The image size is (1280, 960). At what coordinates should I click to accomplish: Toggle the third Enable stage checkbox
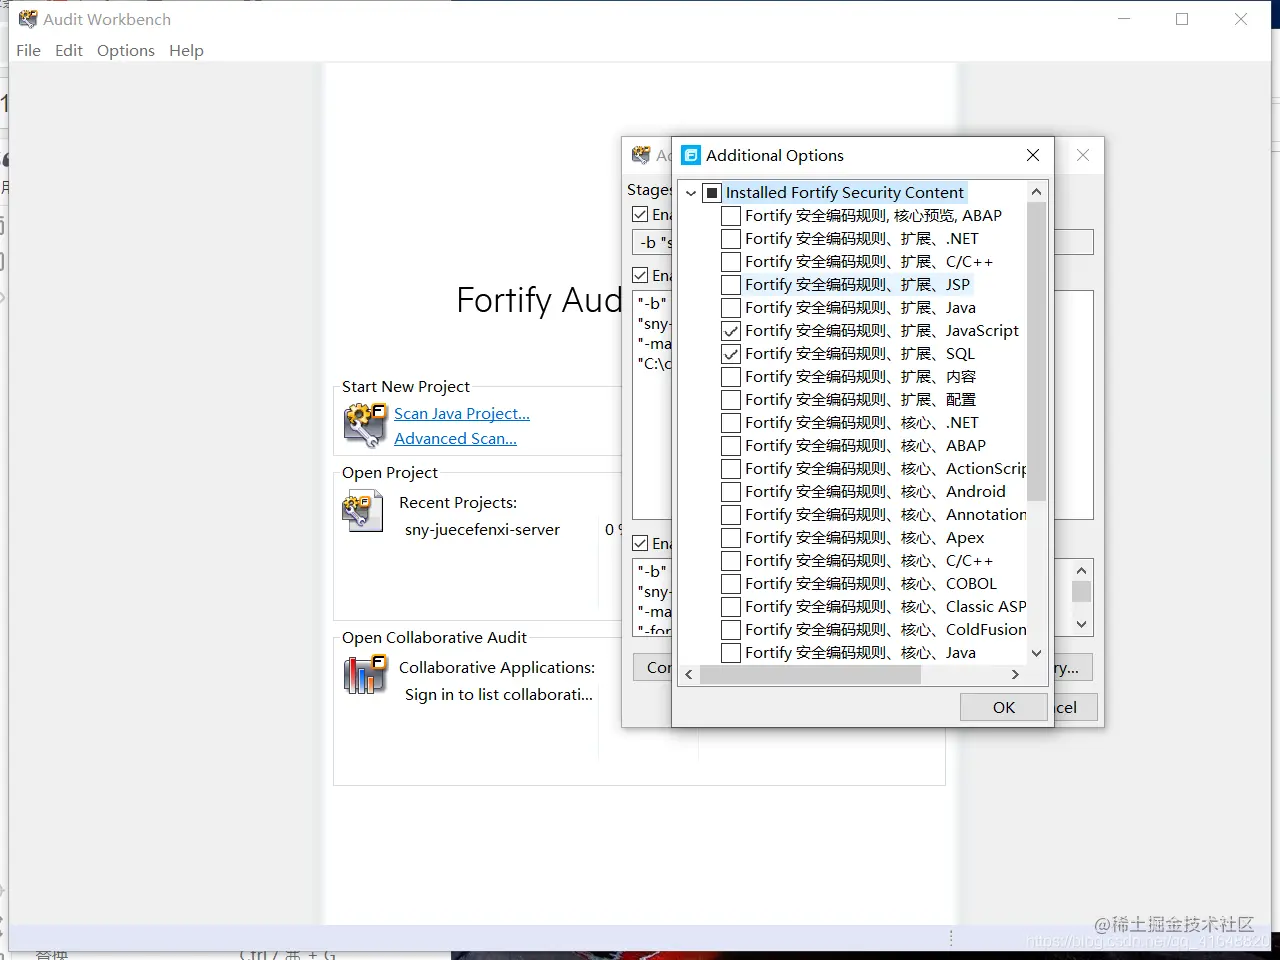click(641, 543)
